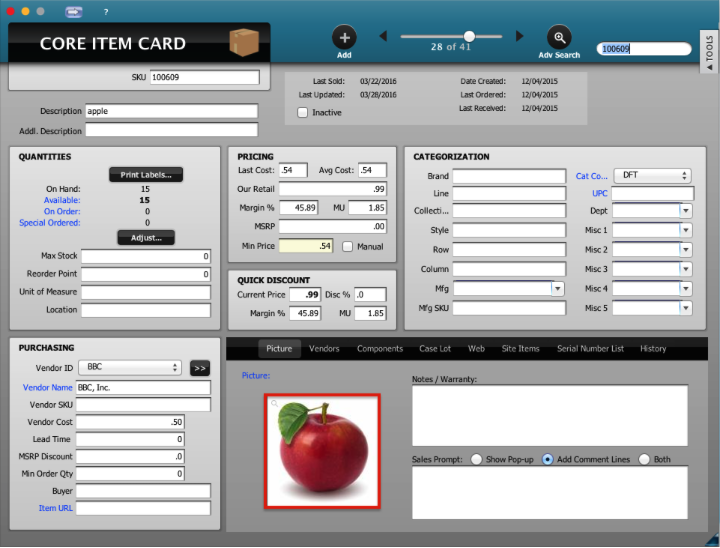The height and width of the screenshot is (548, 720).
Task: Open the Mfg dropdown arrow
Action: pyautogui.click(x=557, y=288)
